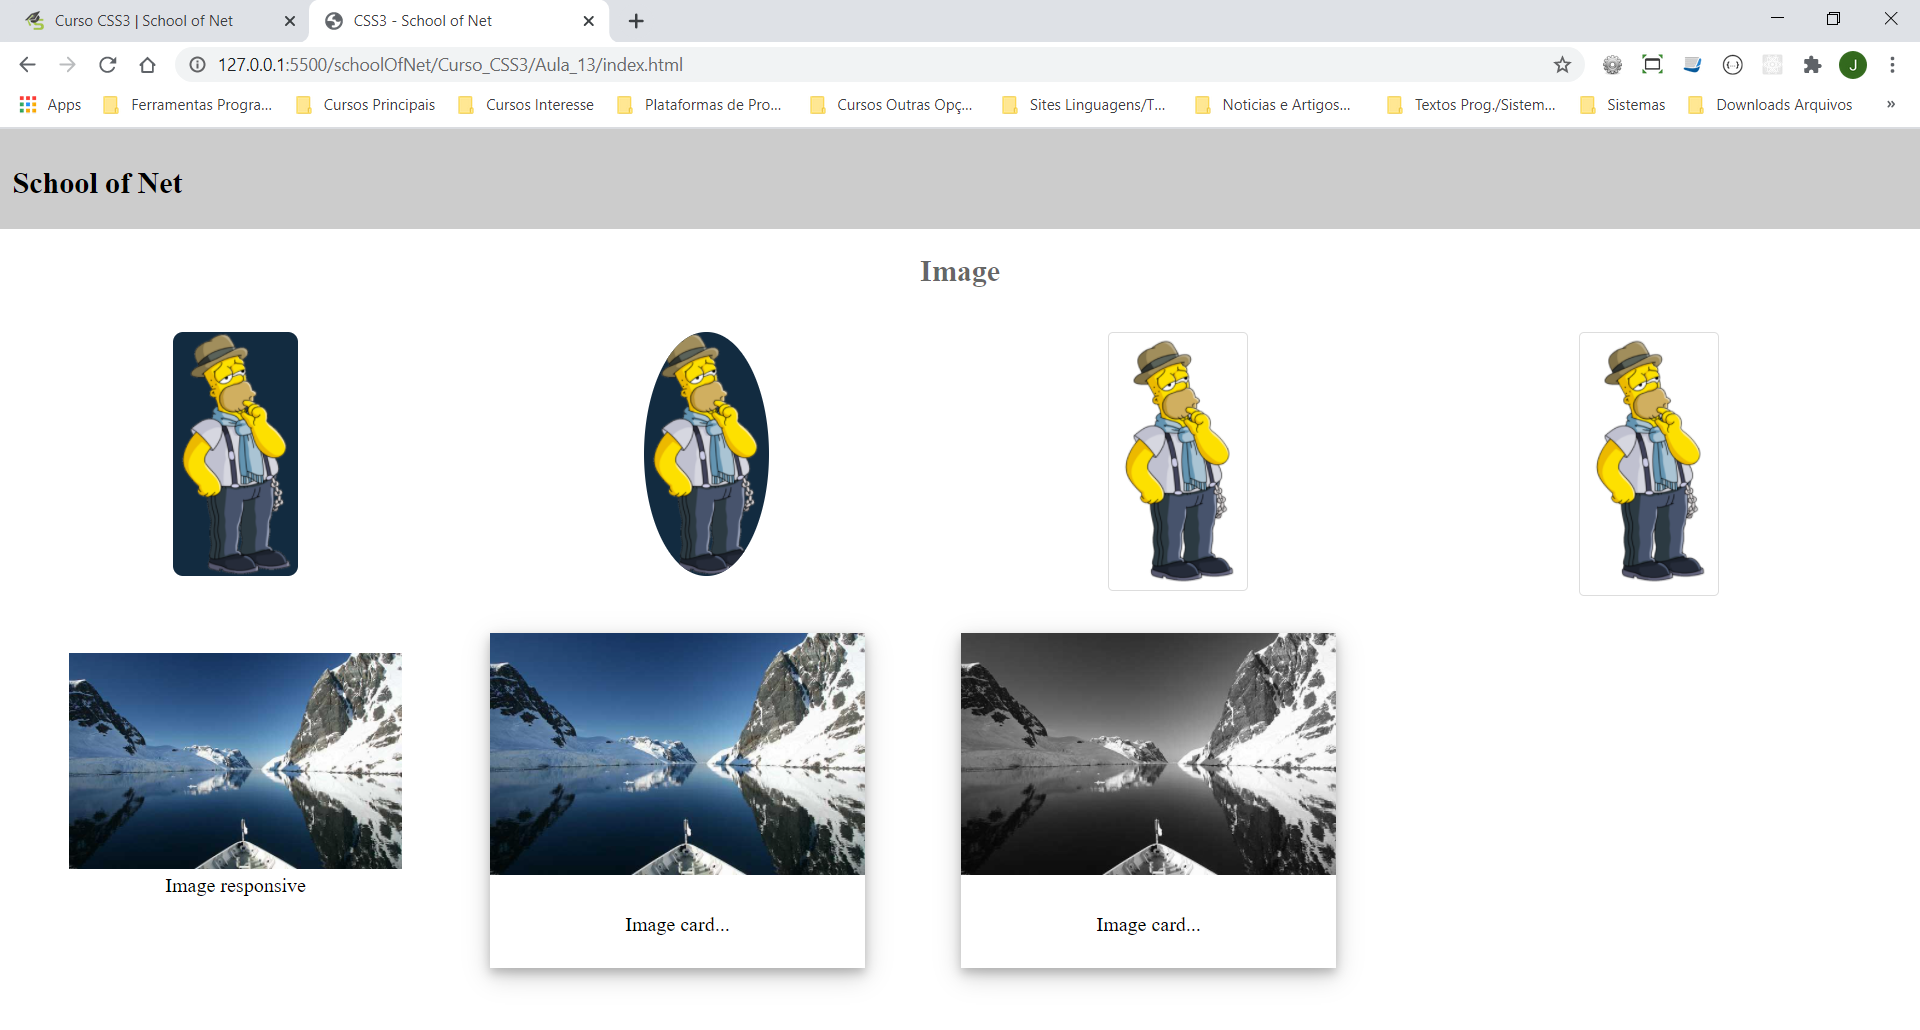Open the blue extension icon in toolbar

click(x=1692, y=65)
